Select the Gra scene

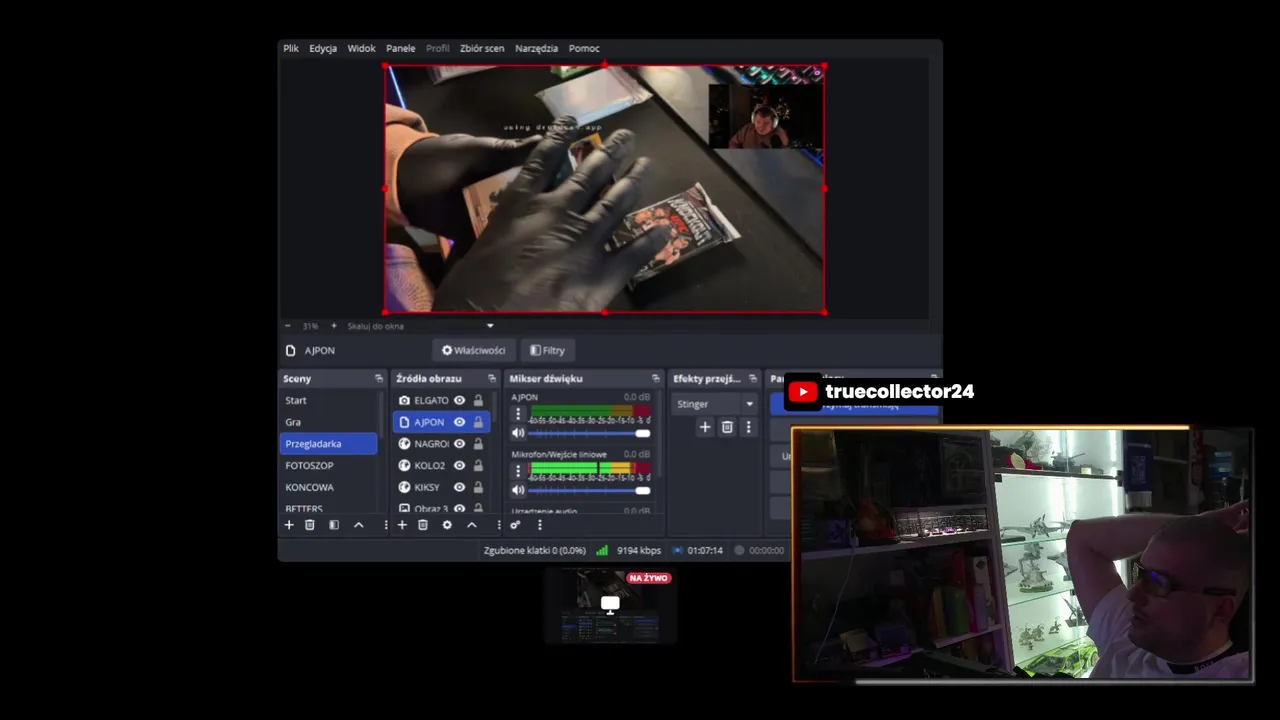coord(329,422)
